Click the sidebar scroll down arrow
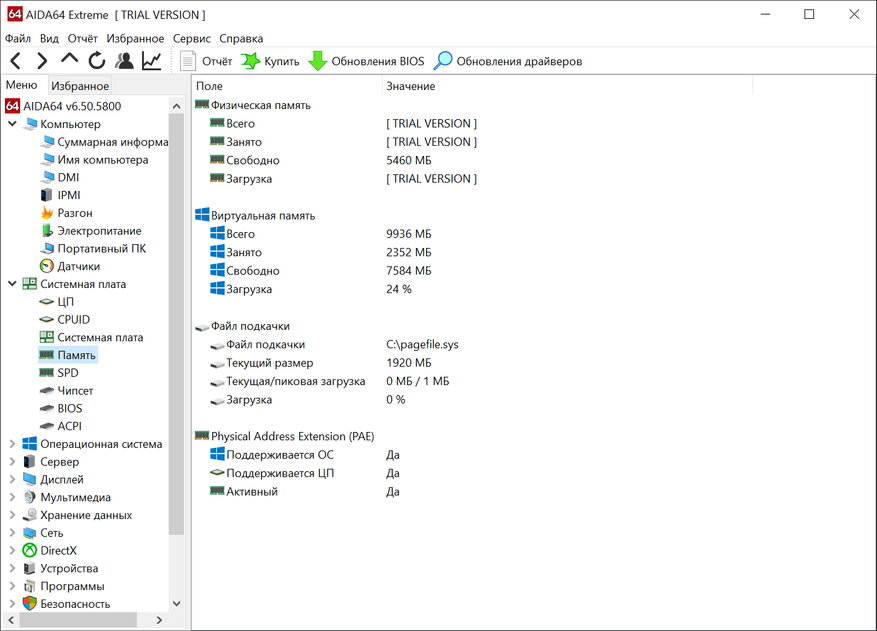 (176, 603)
